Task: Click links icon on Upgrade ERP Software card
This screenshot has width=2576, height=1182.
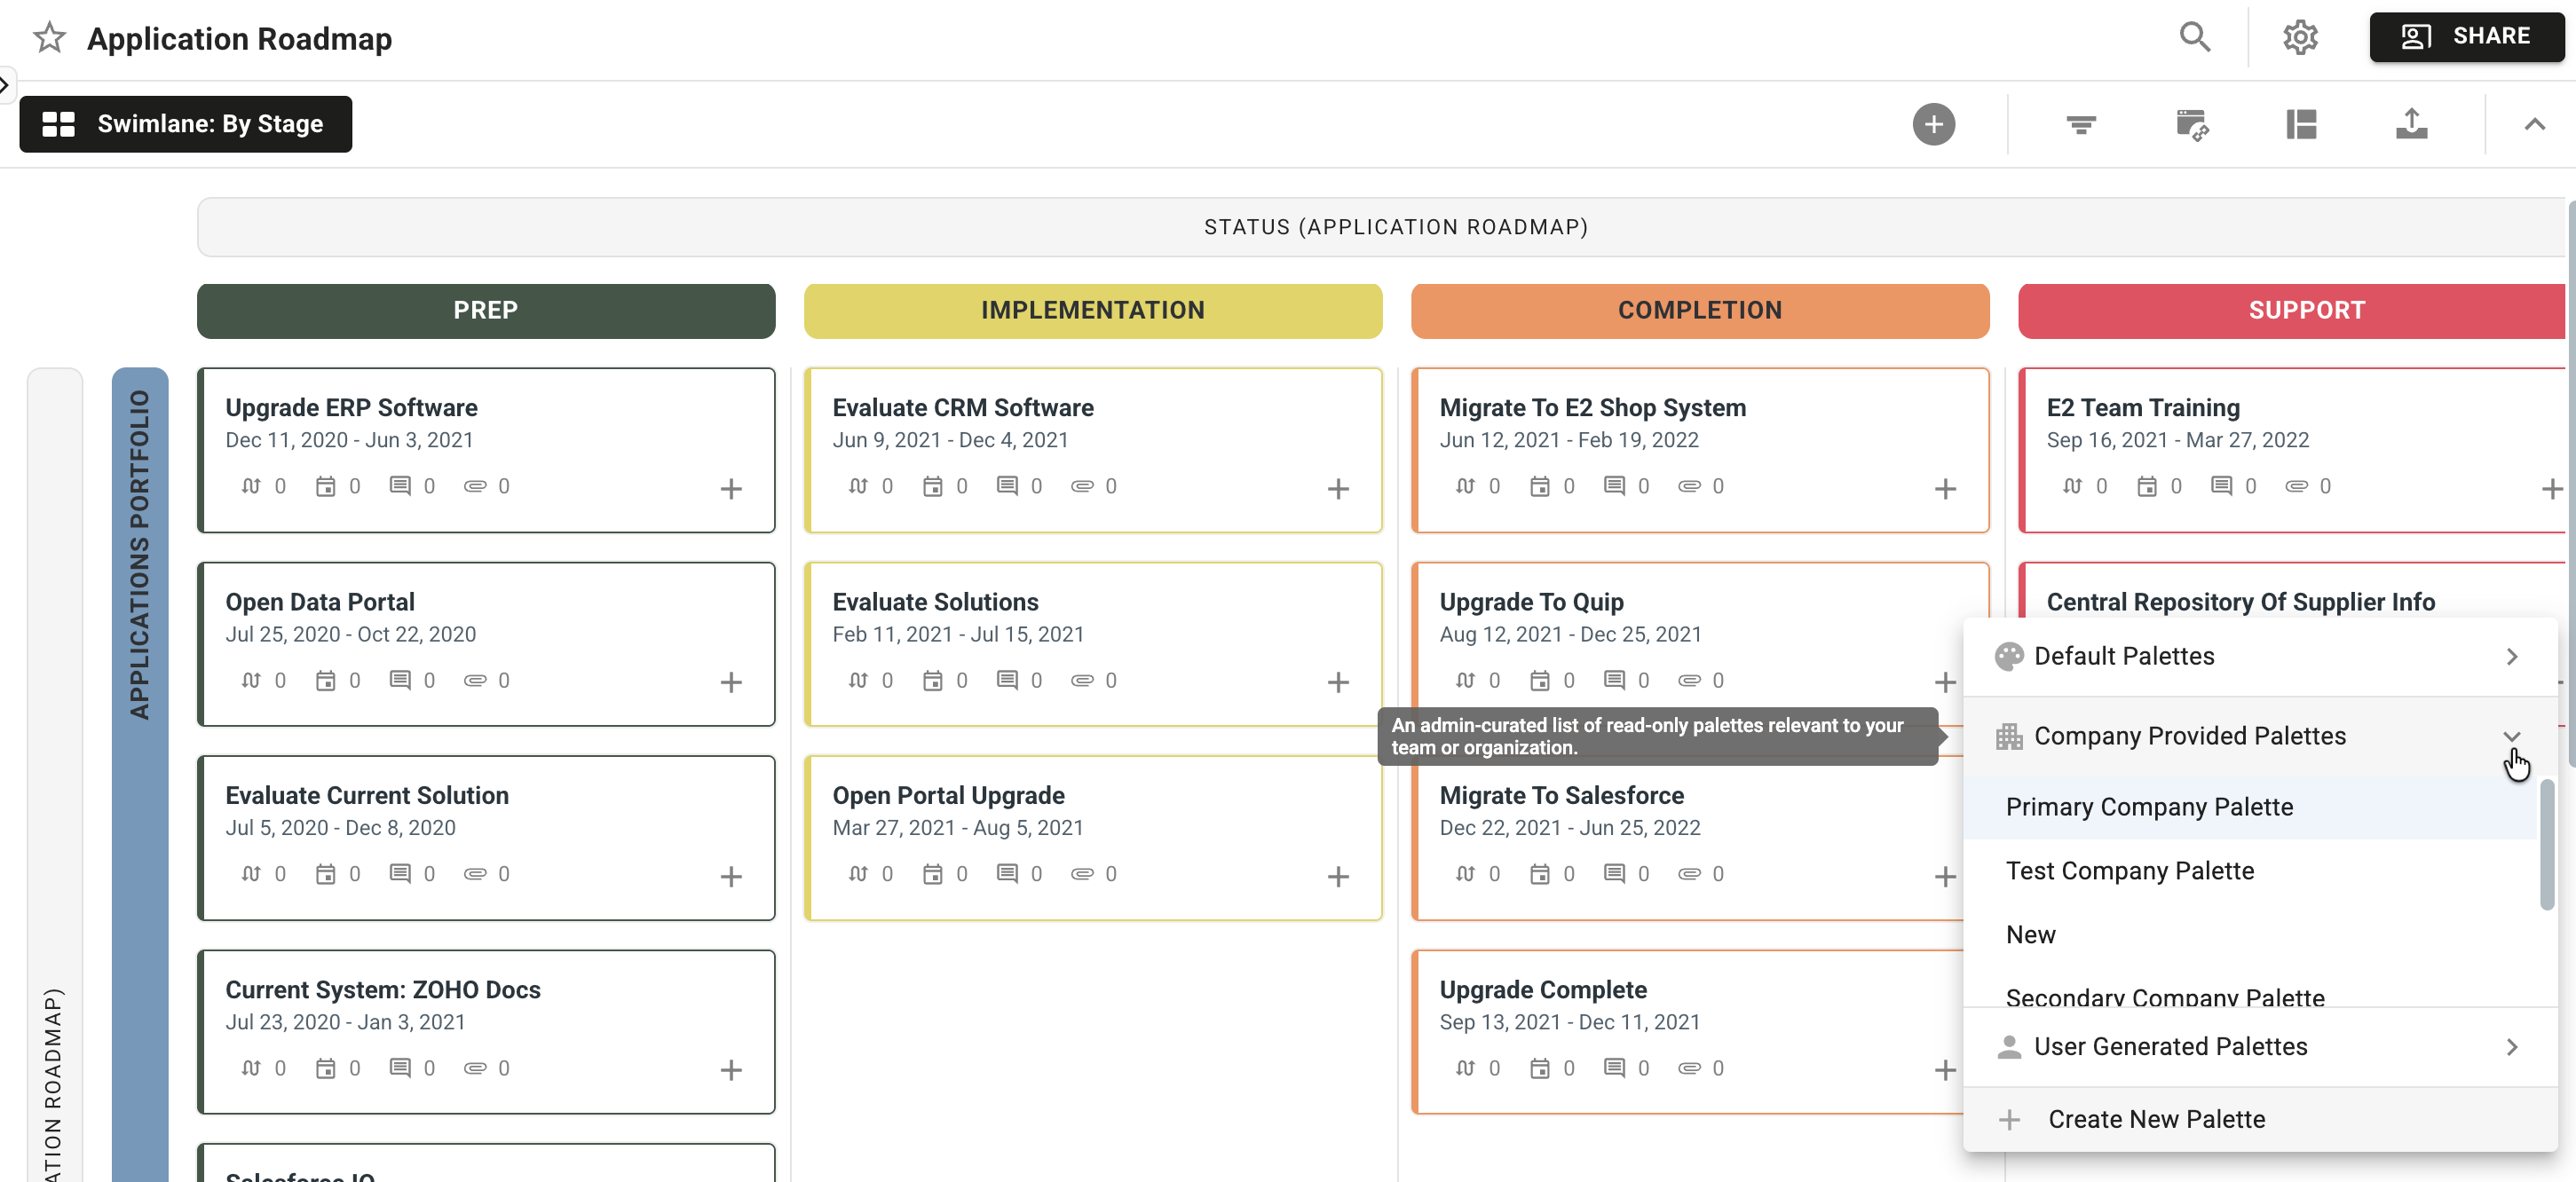Action: pos(251,486)
